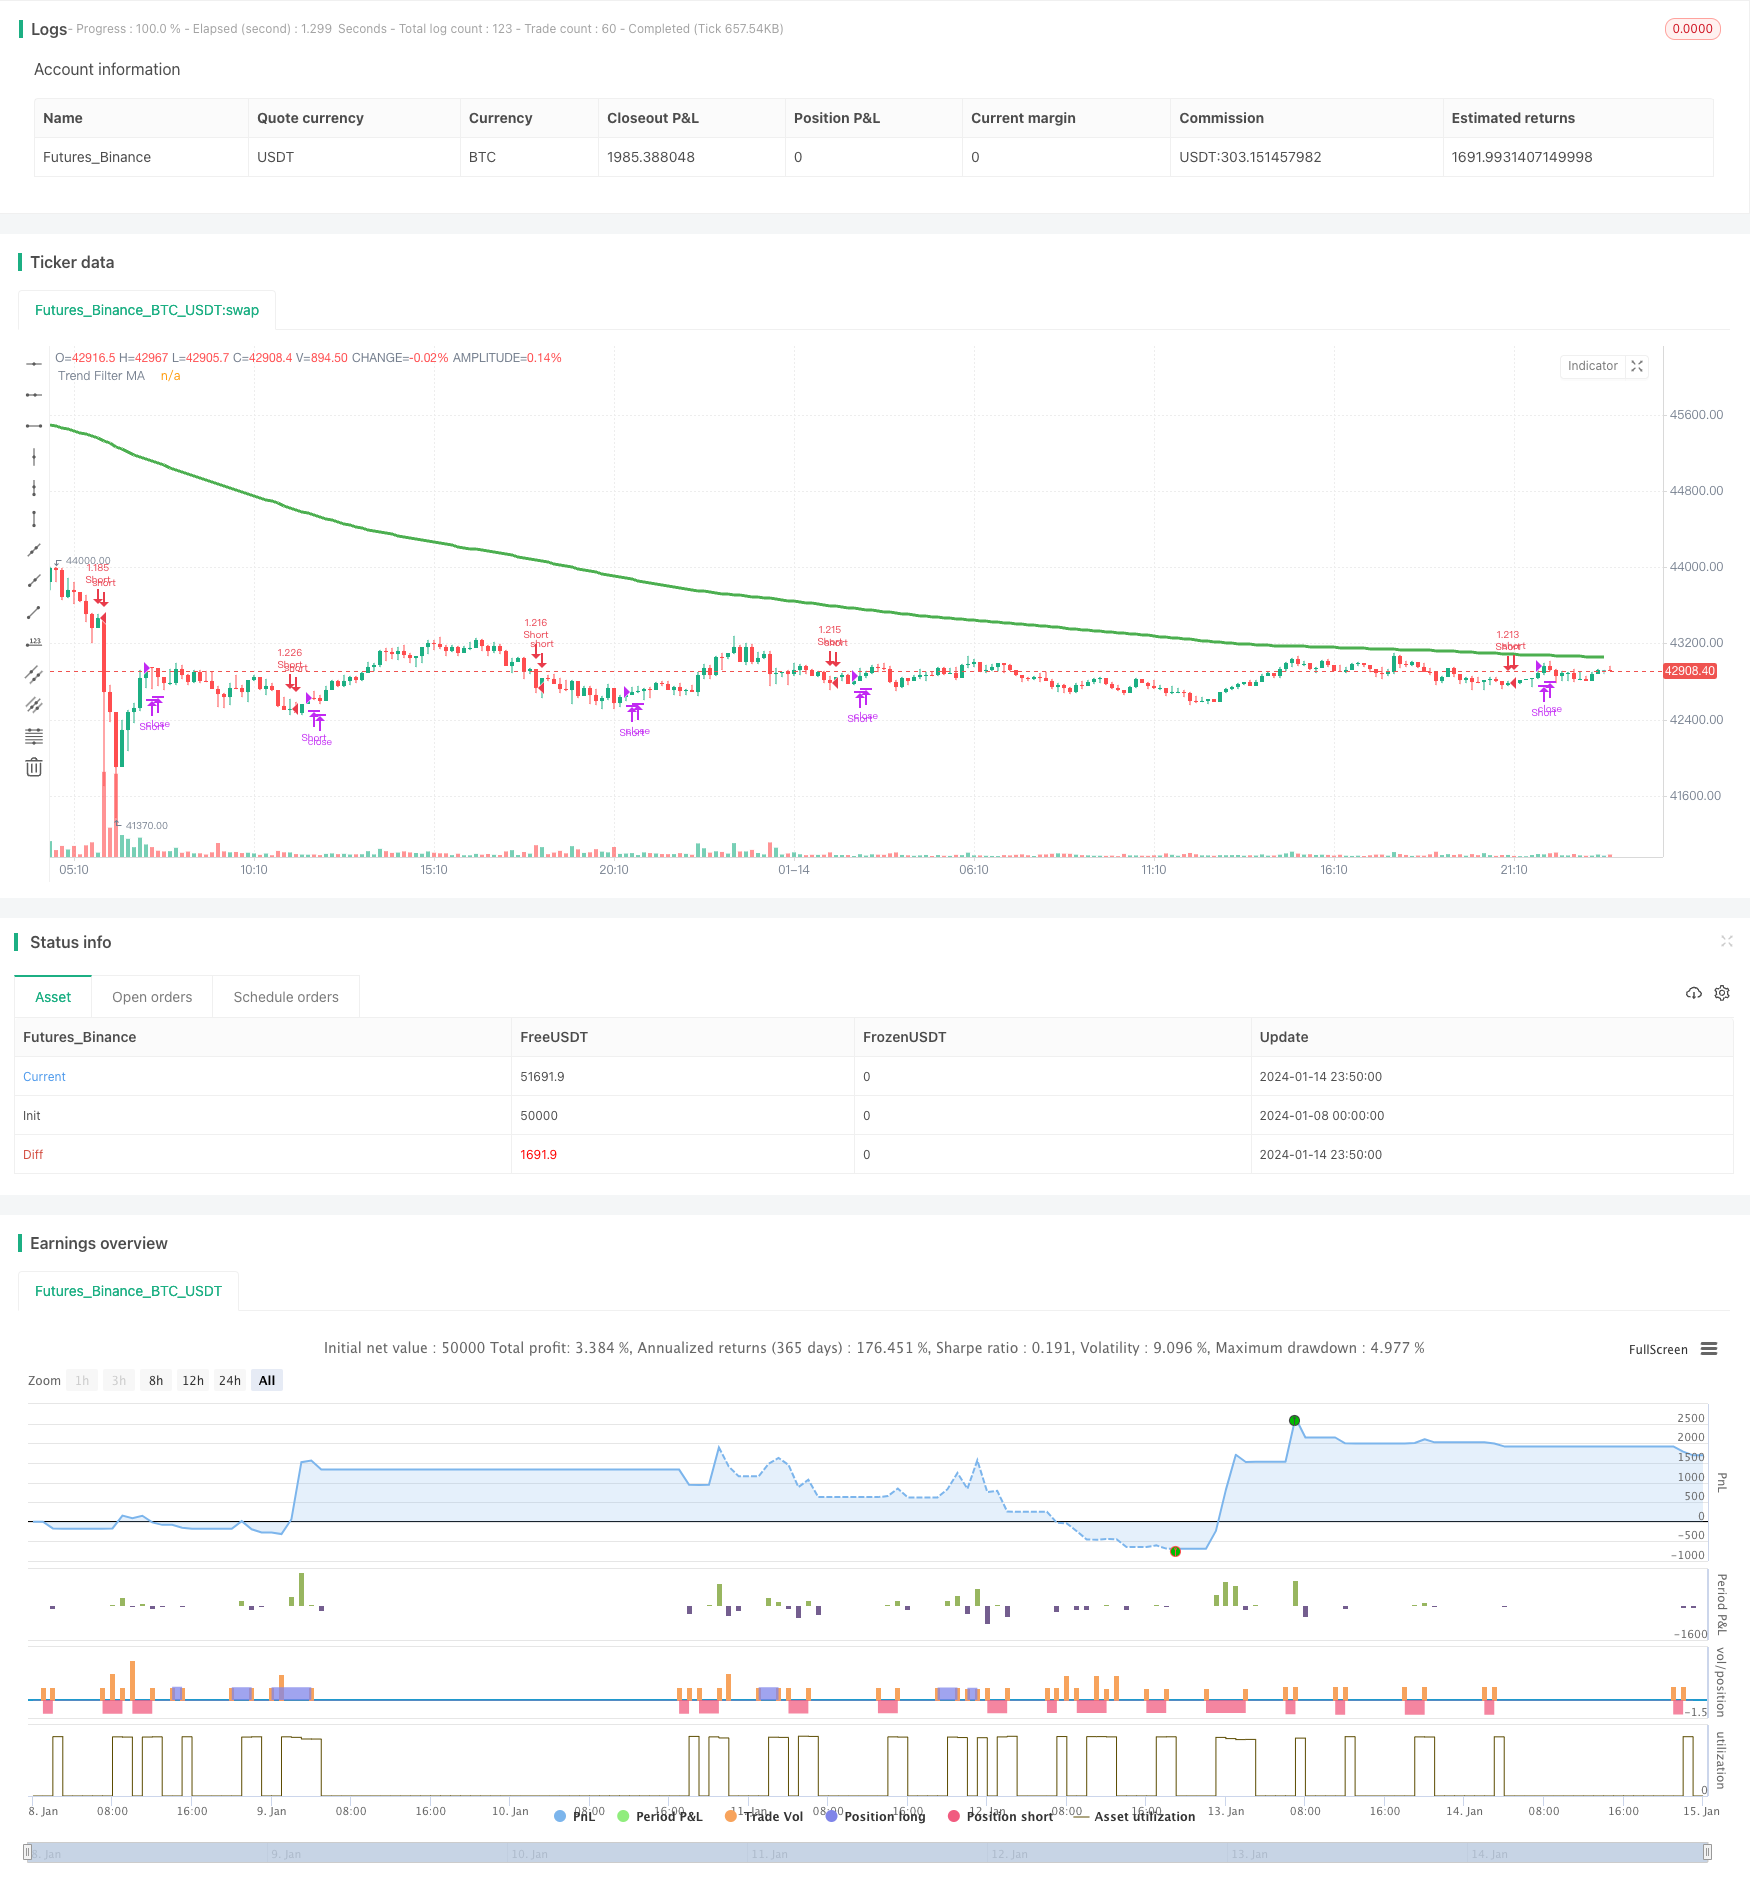The width and height of the screenshot is (1750, 1892).
Task: Switch to the Open orders tab
Action: [x=152, y=997]
